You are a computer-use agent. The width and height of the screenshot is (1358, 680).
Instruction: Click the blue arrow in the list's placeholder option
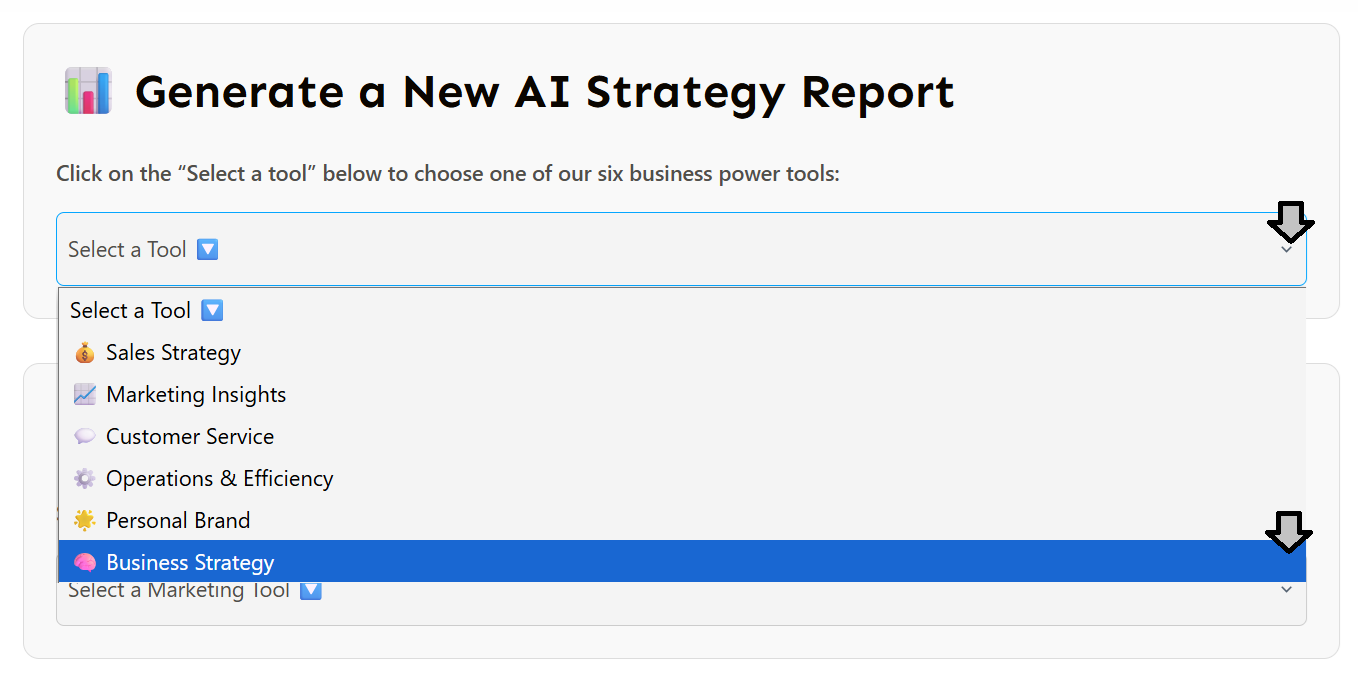point(212,311)
